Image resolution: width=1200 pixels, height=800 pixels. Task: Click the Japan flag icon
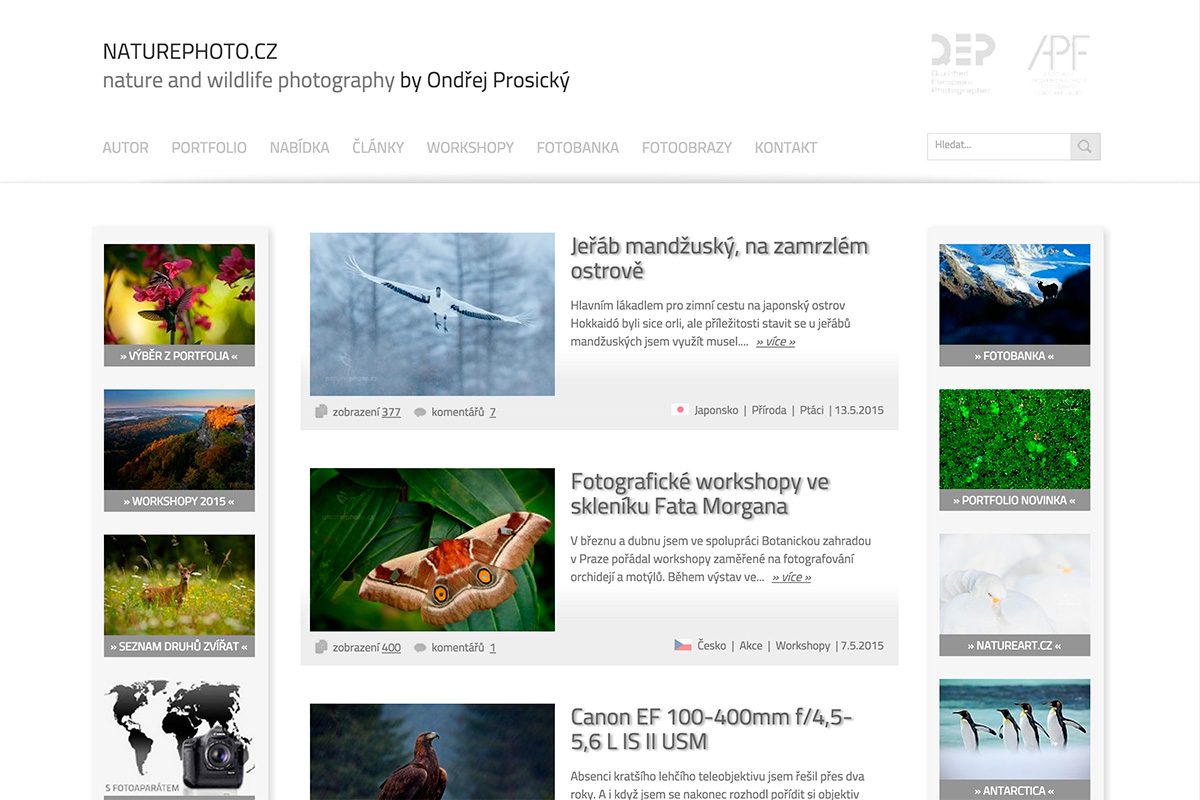coord(680,410)
